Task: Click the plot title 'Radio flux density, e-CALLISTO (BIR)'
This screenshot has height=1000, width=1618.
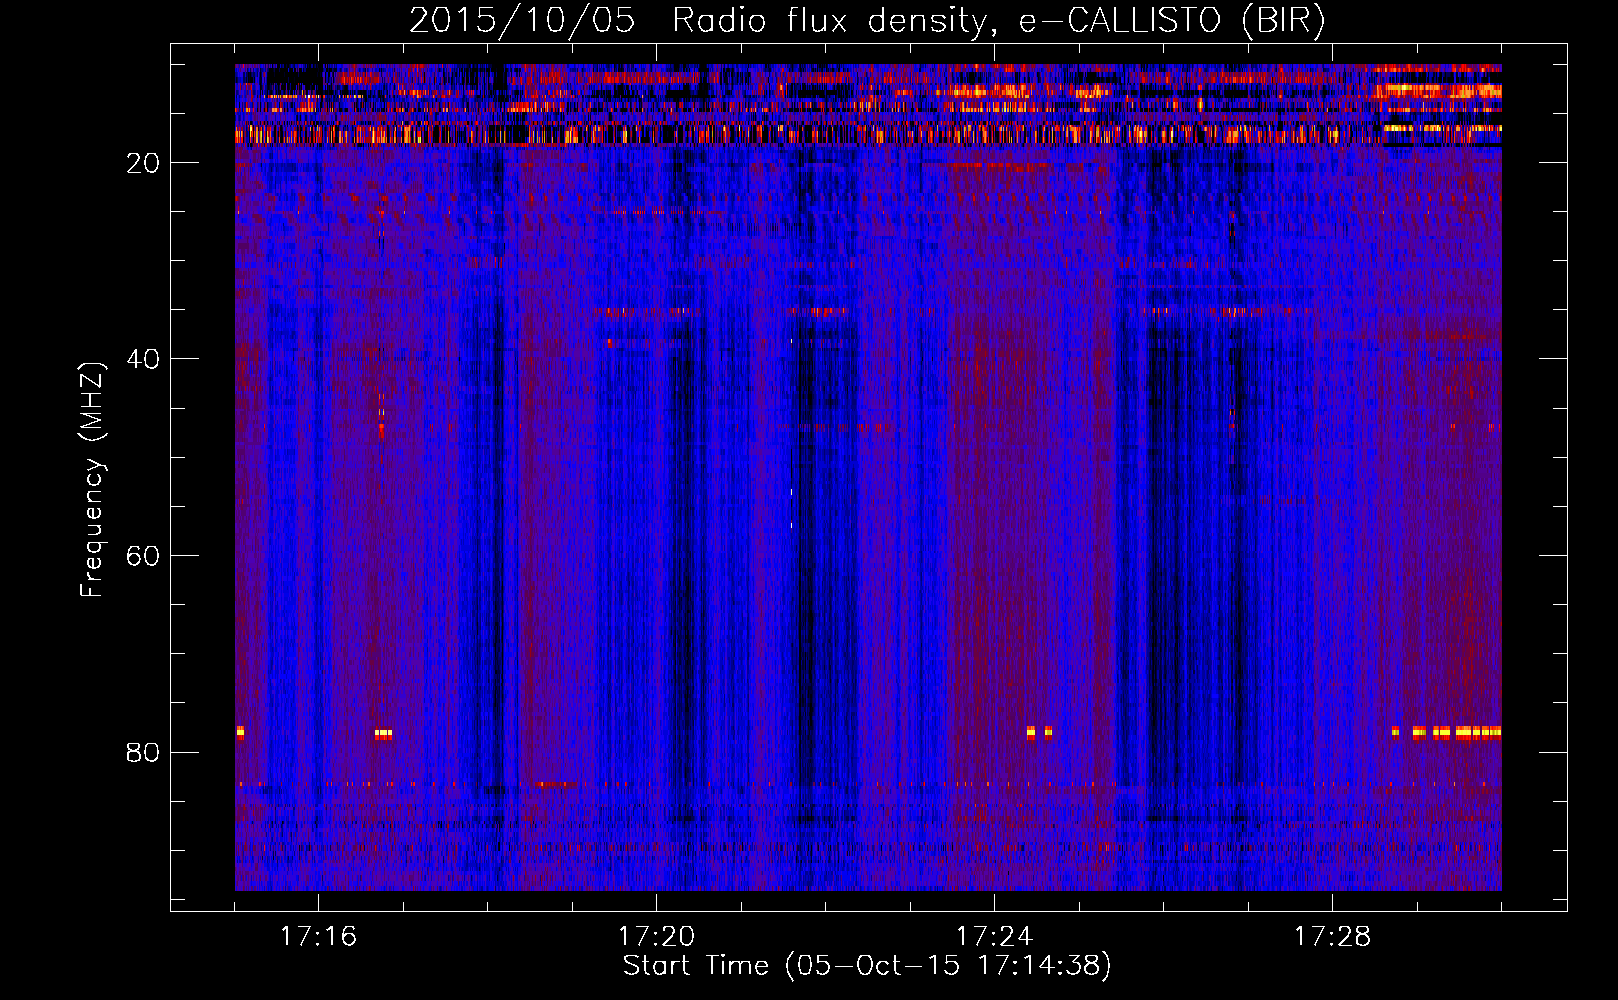Action: point(999,21)
